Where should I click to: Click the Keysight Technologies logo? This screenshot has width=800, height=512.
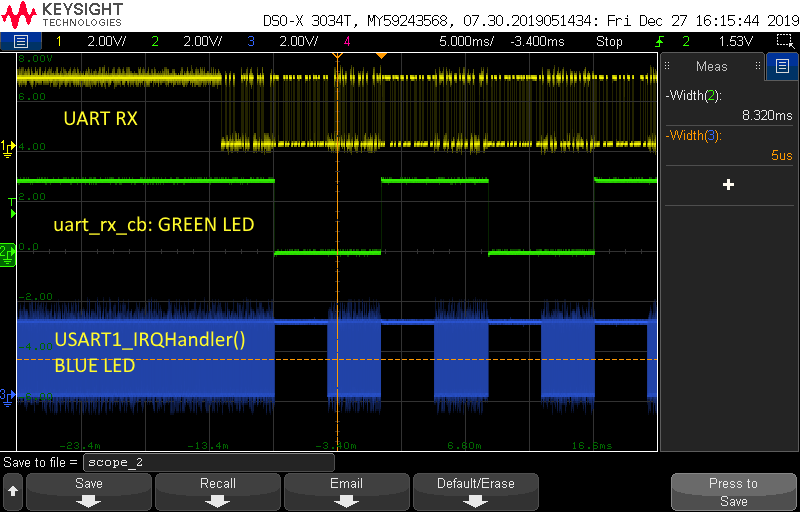pos(62,15)
